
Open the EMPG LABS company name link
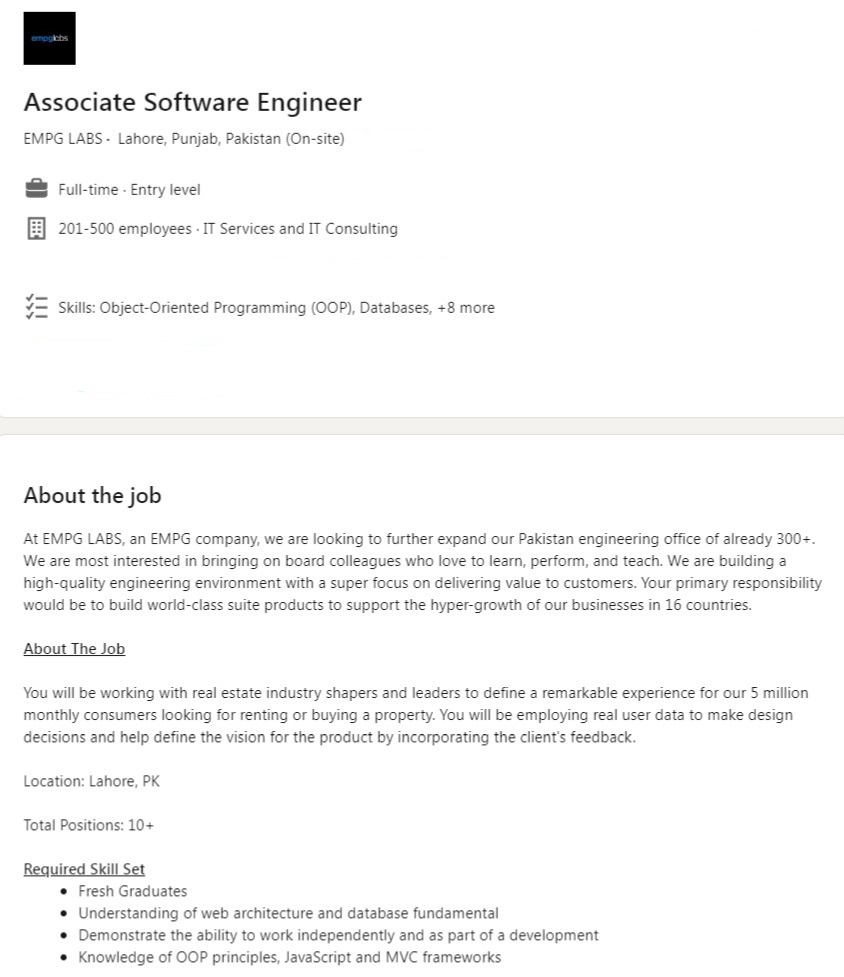(x=62, y=139)
